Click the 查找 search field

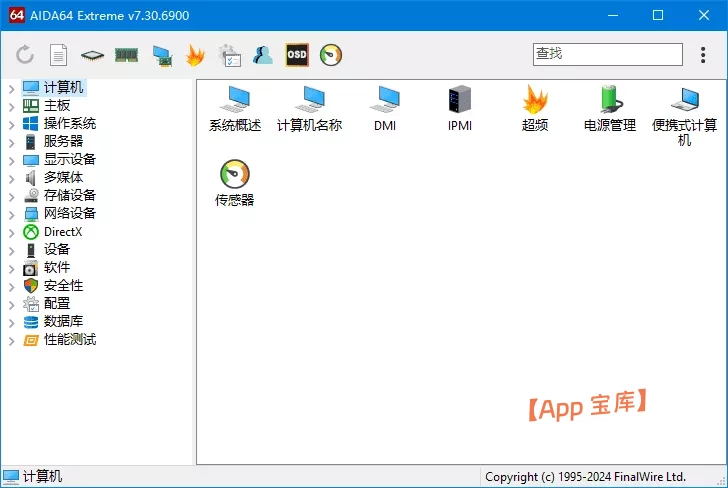pyautogui.click(x=608, y=54)
